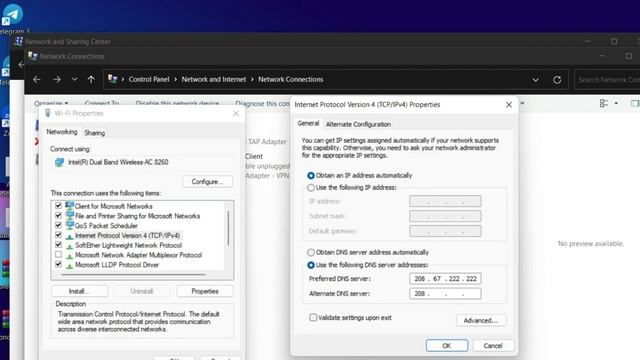The height and width of the screenshot is (360, 640).
Task: Close the TCP/IPv4 Properties dialog
Action: coord(509,105)
